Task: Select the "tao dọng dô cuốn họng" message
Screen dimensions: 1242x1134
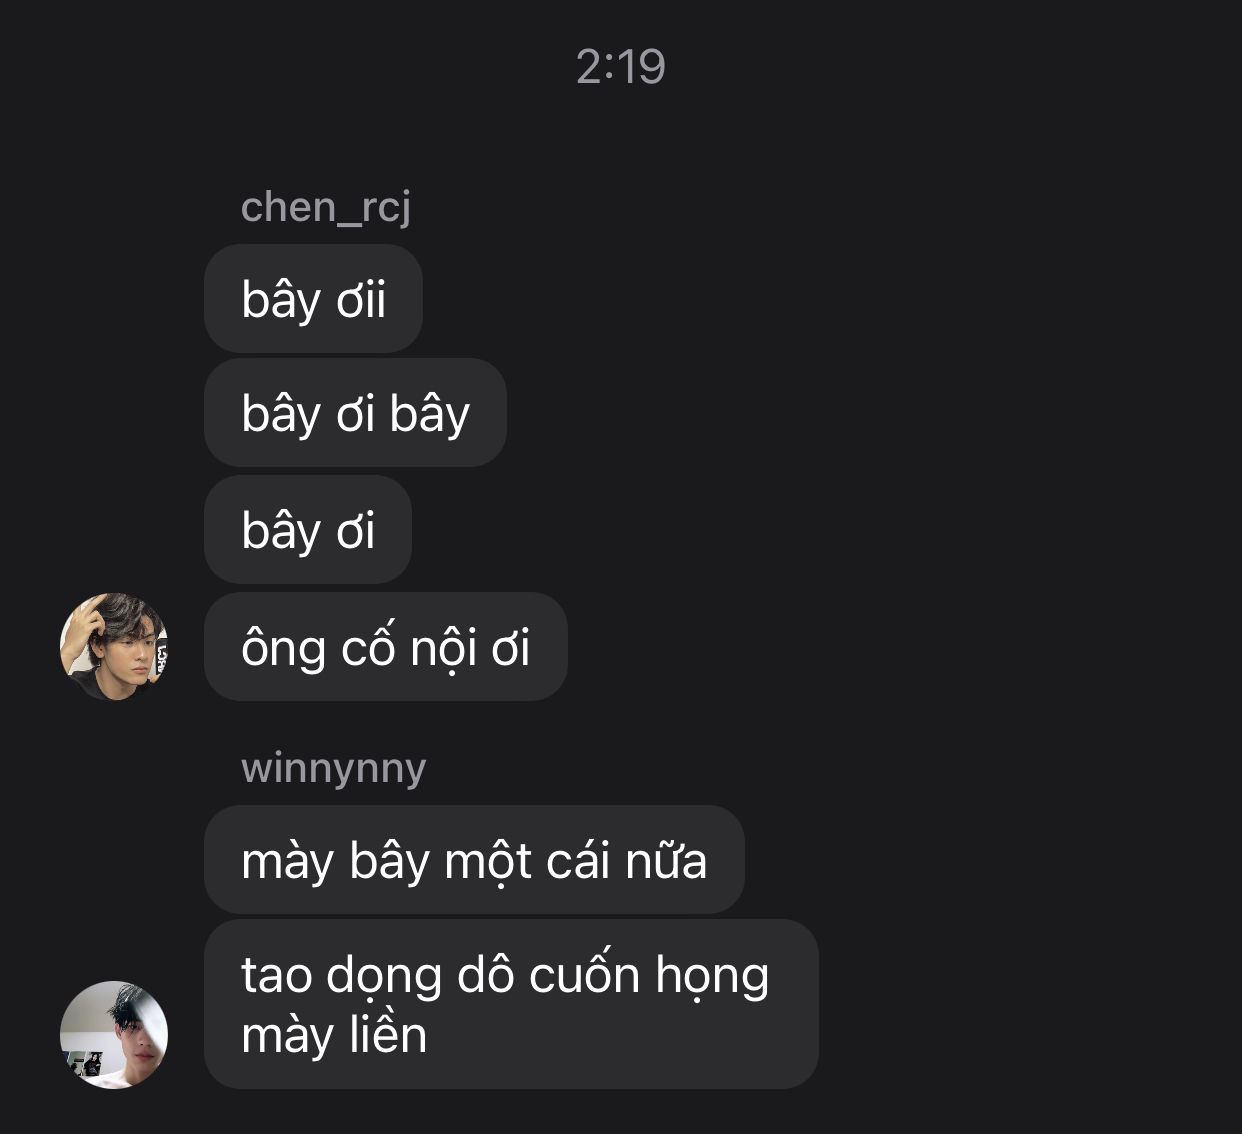Action: (x=511, y=1004)
